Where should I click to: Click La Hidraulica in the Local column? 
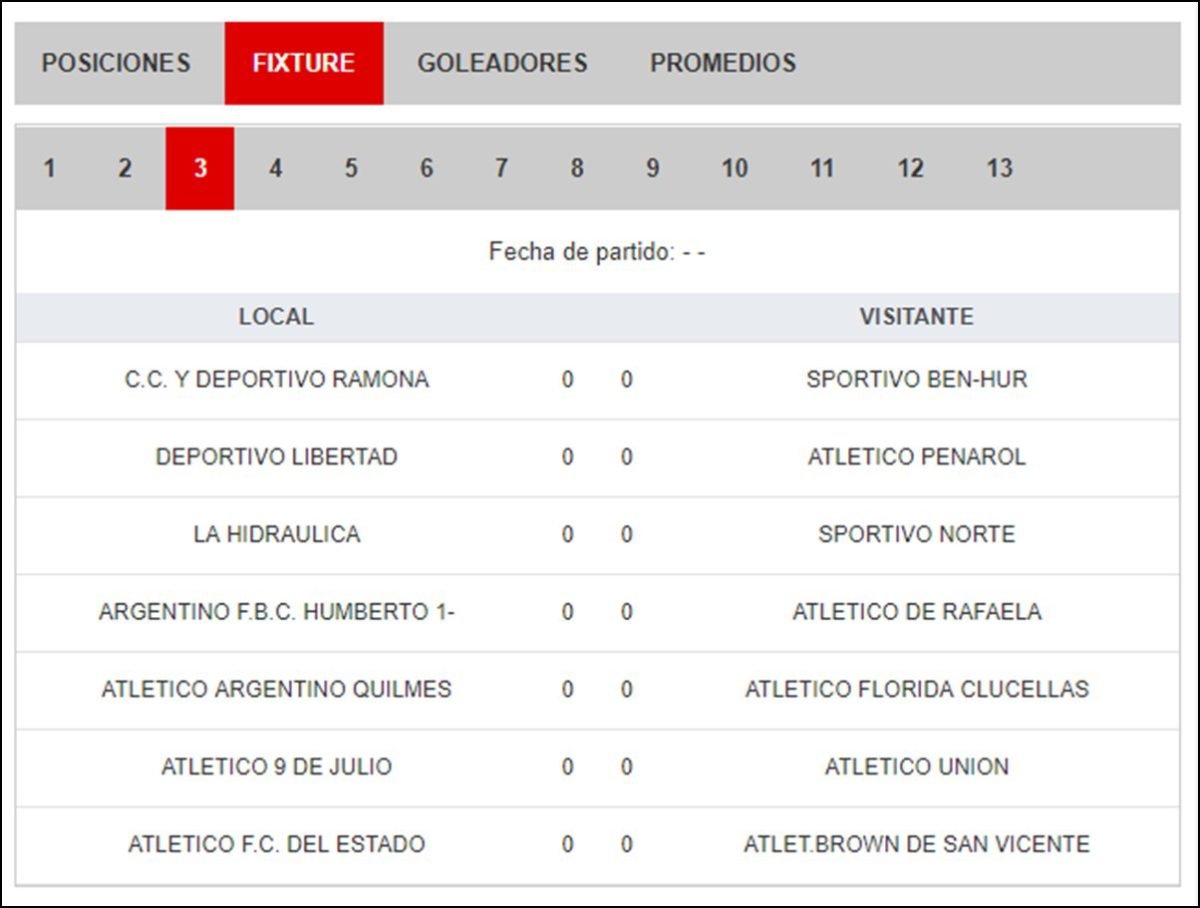(276, 535)
